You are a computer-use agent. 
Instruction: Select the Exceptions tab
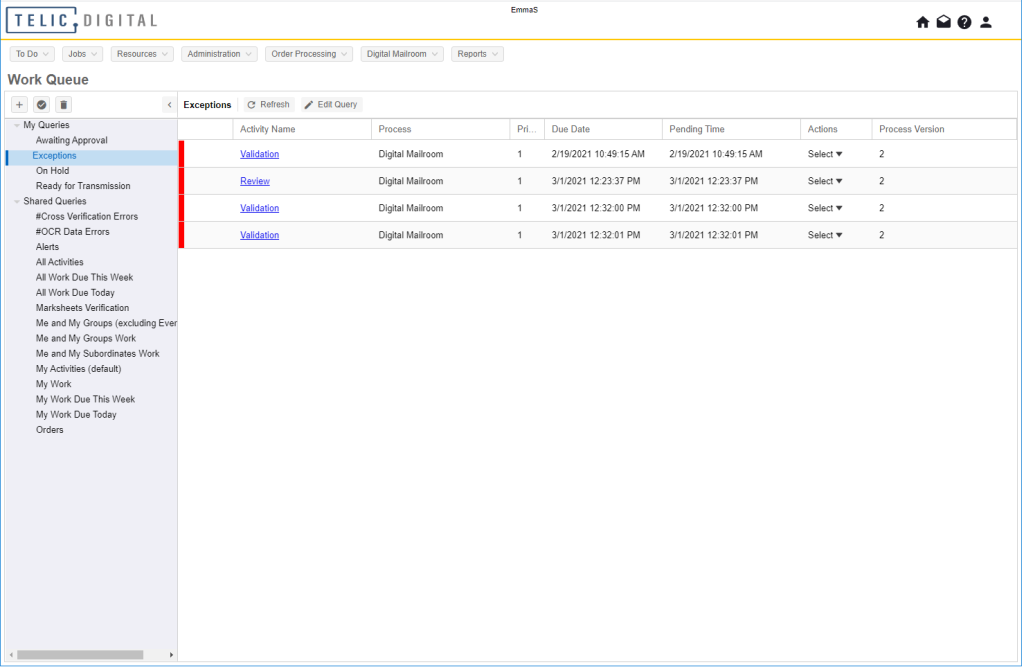(207, 104)
